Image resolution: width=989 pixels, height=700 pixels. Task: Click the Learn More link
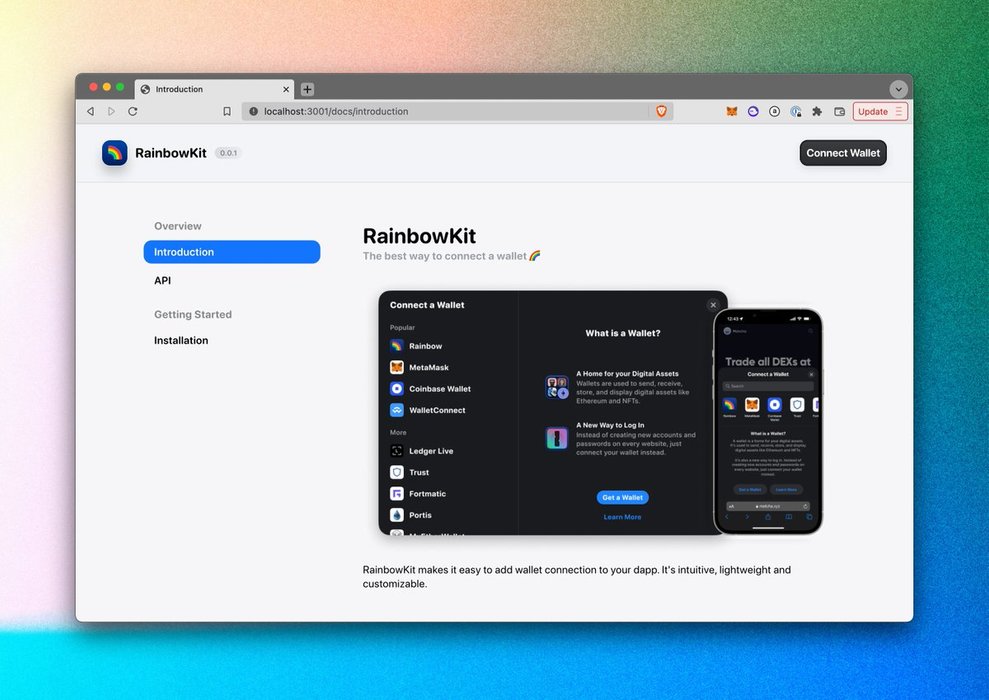623,517
